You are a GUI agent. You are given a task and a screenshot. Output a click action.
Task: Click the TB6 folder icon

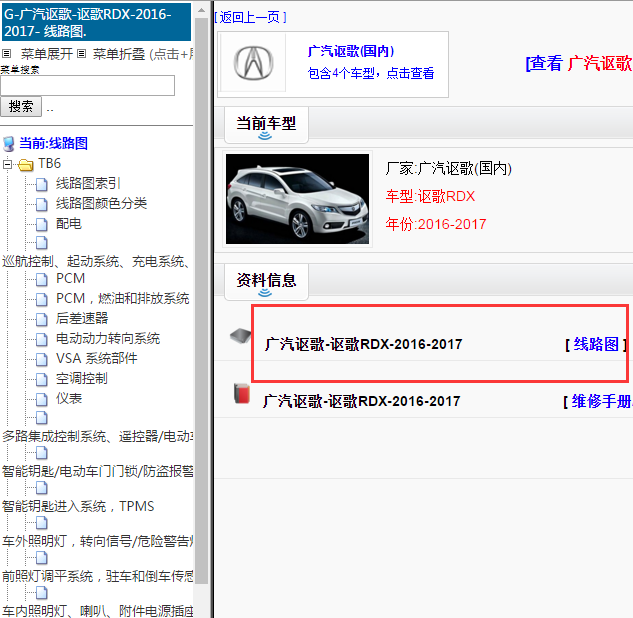25,165
